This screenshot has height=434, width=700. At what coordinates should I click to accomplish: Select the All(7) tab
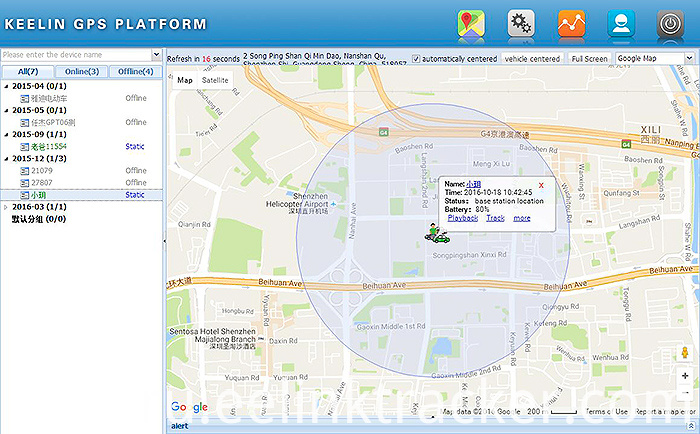(x=28, y=71)
